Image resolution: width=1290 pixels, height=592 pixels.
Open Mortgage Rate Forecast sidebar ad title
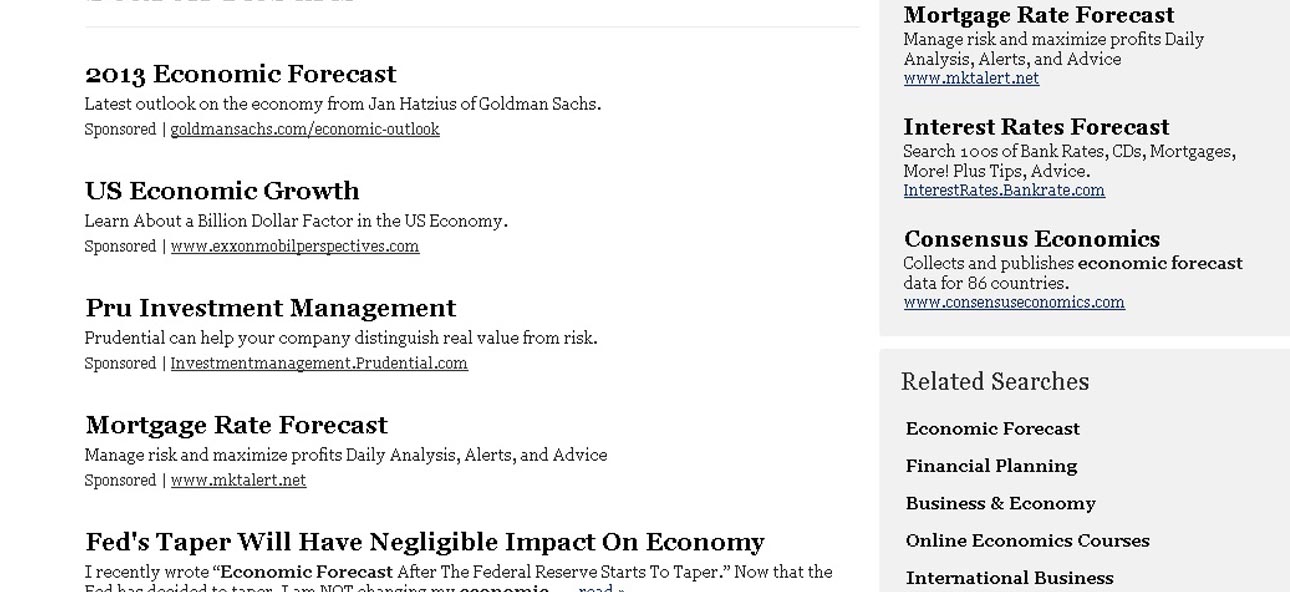pos(1038,15)
